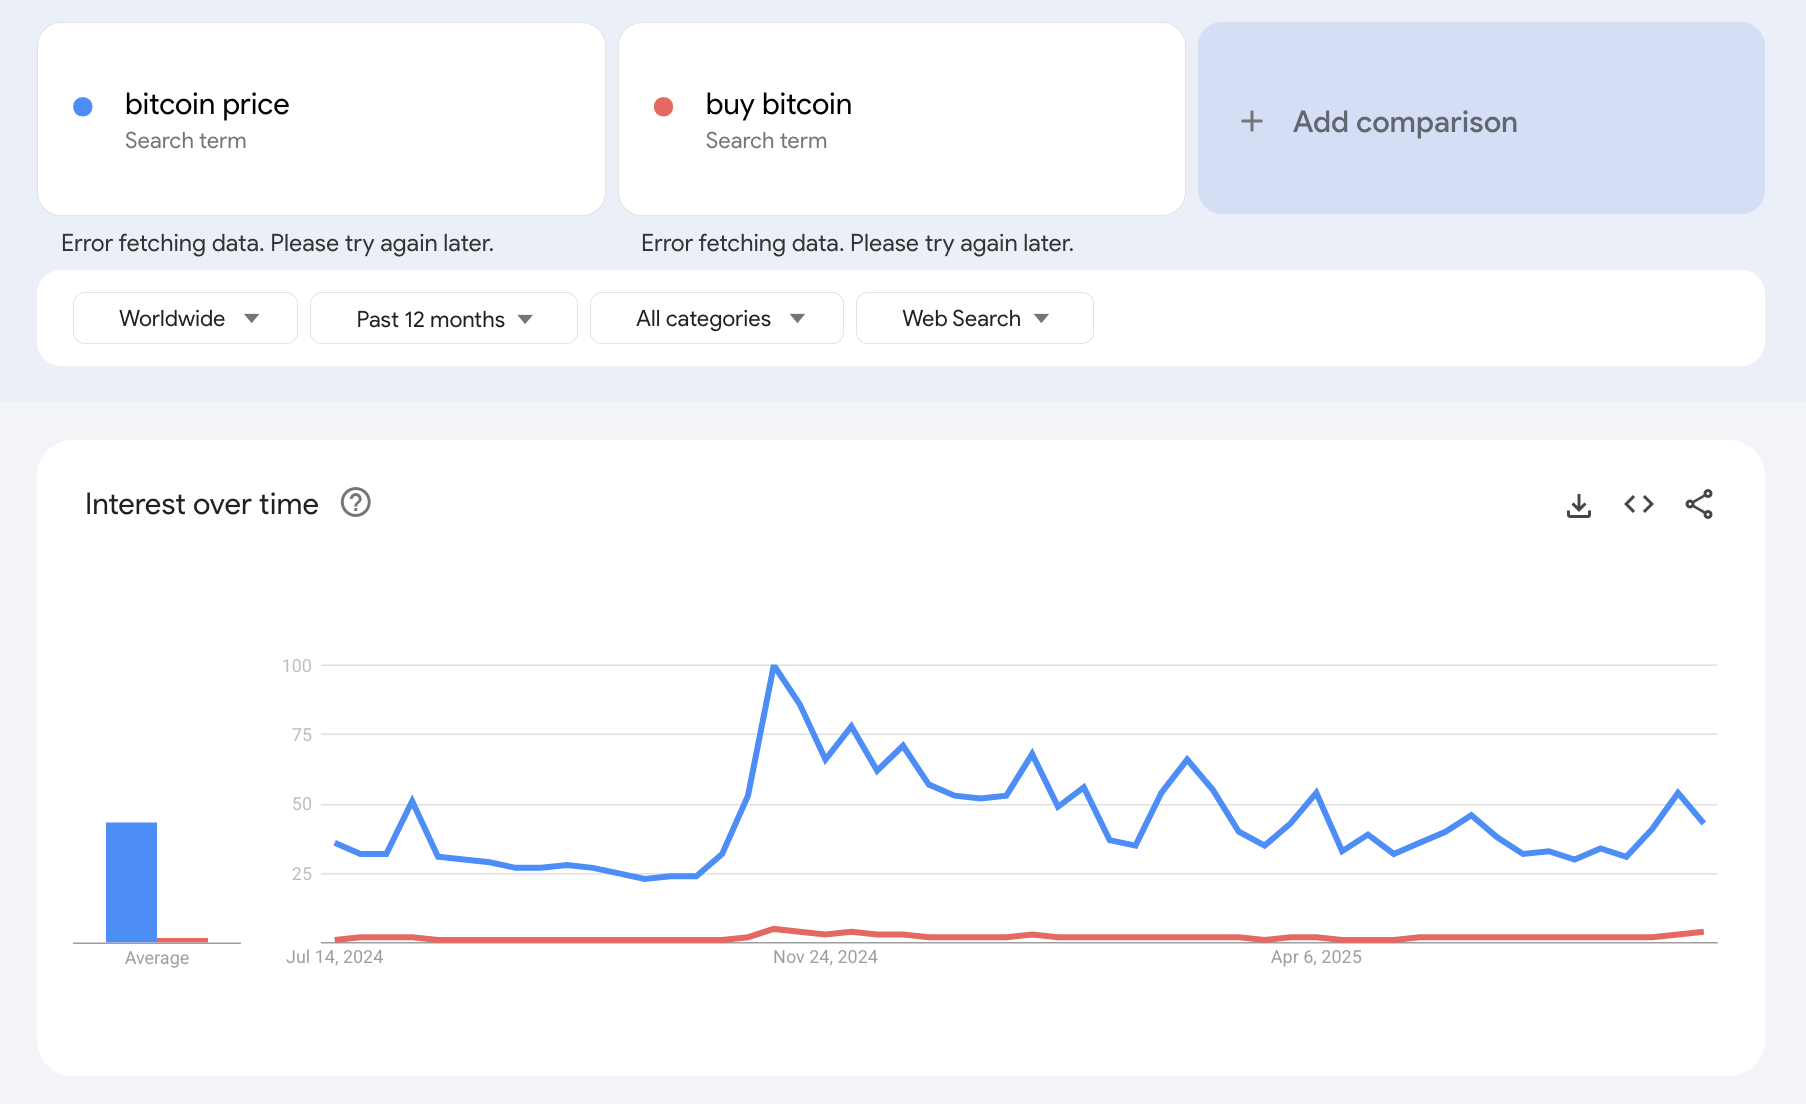This screenshot has width=1806, height=1104.
Task: Expand the Past 12 months time range
Action: tap(443, 319)
